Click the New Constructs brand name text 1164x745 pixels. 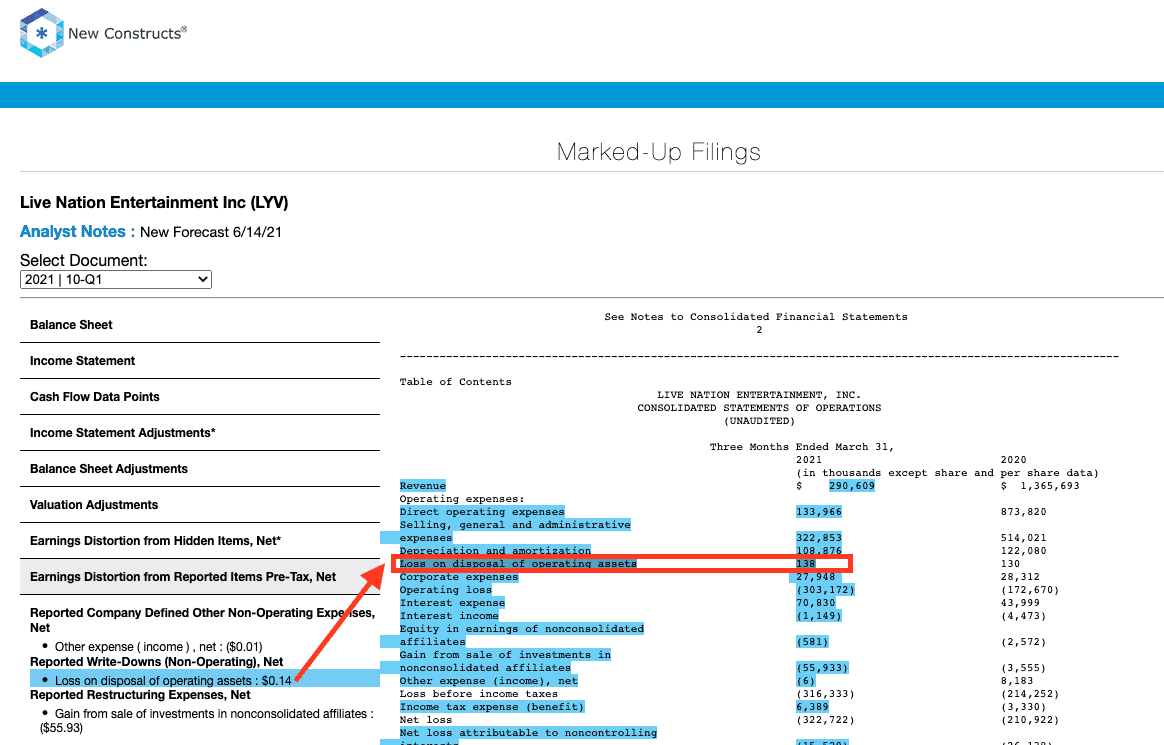[127, 33]
